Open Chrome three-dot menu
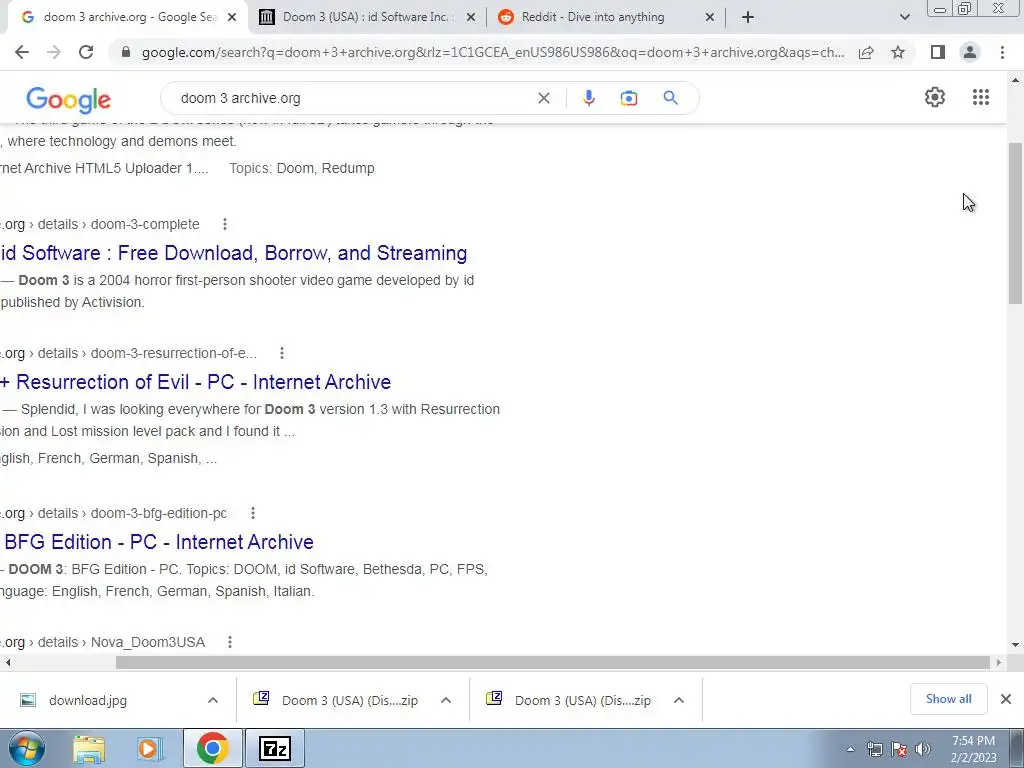1024x768 pixels. [1002, 52]
